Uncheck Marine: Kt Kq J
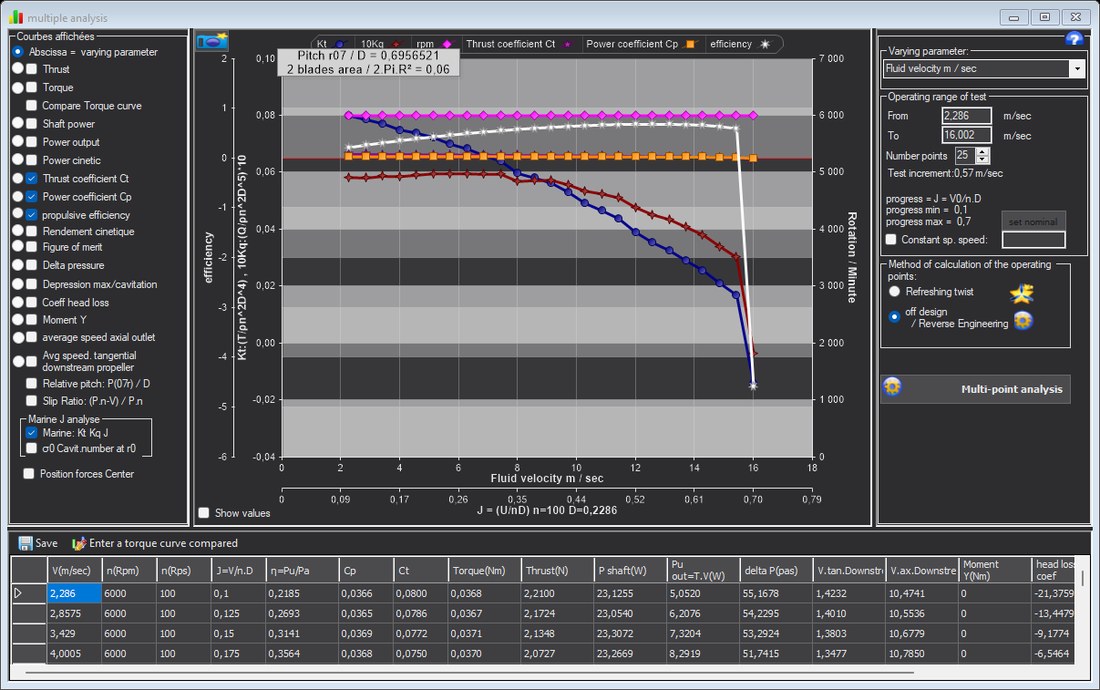The height and width of the screenshot is (690, 1100). (x=32, y=433)
